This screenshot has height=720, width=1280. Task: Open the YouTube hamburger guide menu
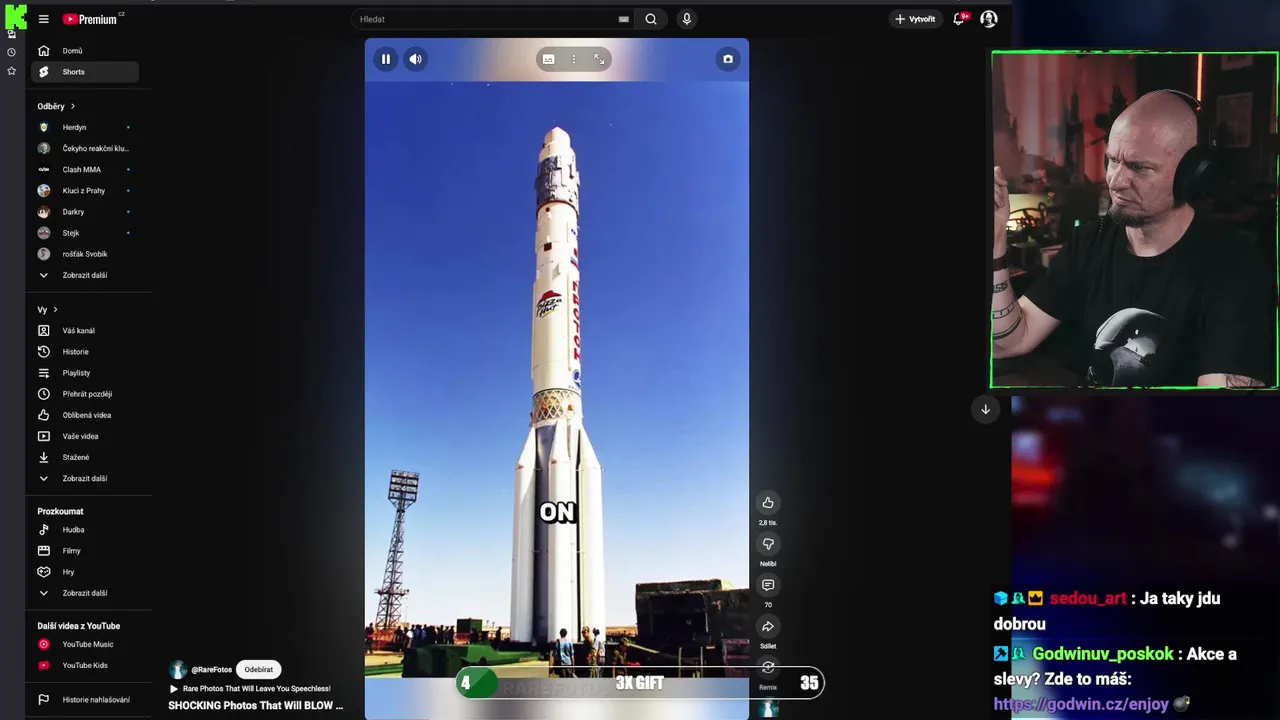pos(43,19)
